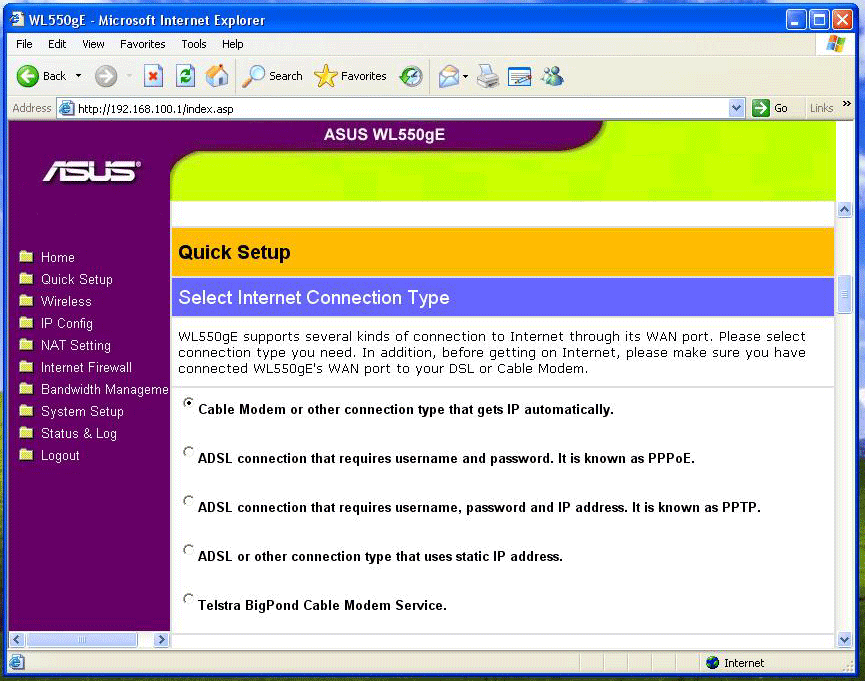This screenshot has height=681, width=865.
Task: Click the Edit page icon
Action: point(519,76)
